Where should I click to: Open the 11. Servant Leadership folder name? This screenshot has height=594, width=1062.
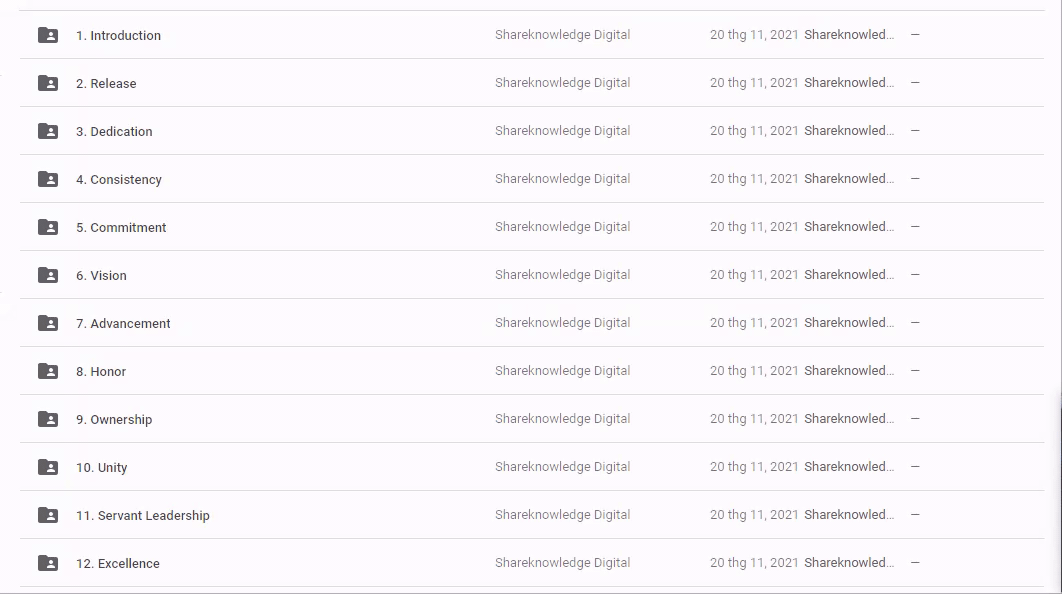pos(143,516)
